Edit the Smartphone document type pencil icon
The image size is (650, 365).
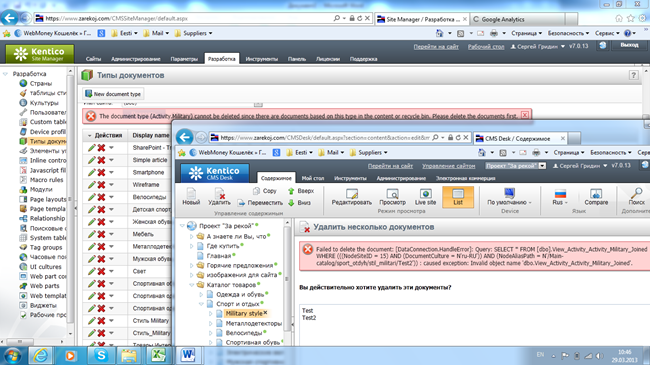92,173
